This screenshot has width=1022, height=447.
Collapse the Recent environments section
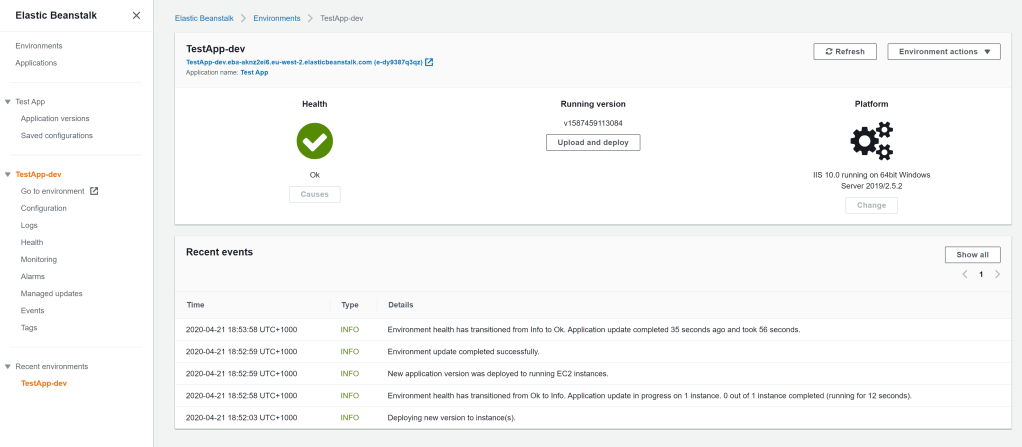tap(8, 367)
